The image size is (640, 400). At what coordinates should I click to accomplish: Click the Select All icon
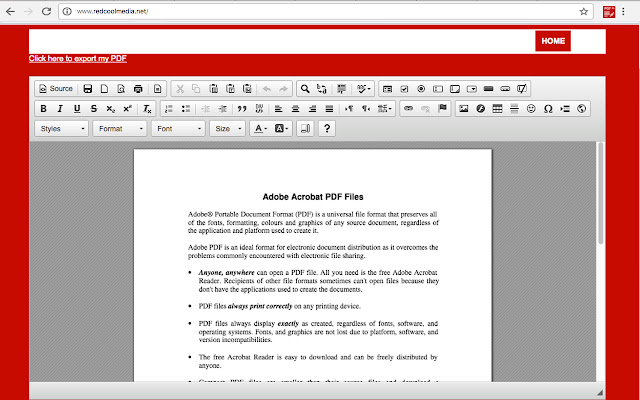[x=342, y=89]
